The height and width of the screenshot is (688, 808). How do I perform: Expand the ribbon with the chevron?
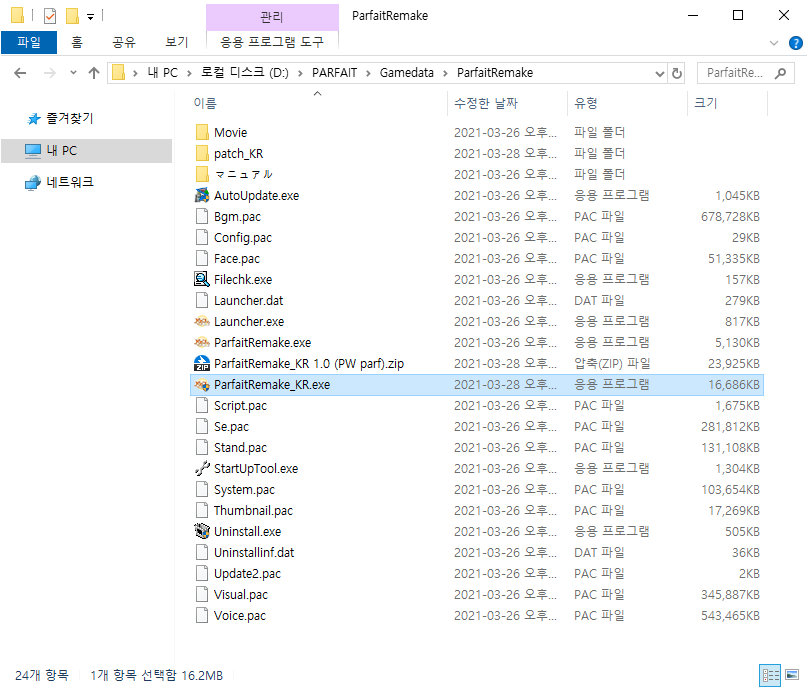[x=773, y=43]
